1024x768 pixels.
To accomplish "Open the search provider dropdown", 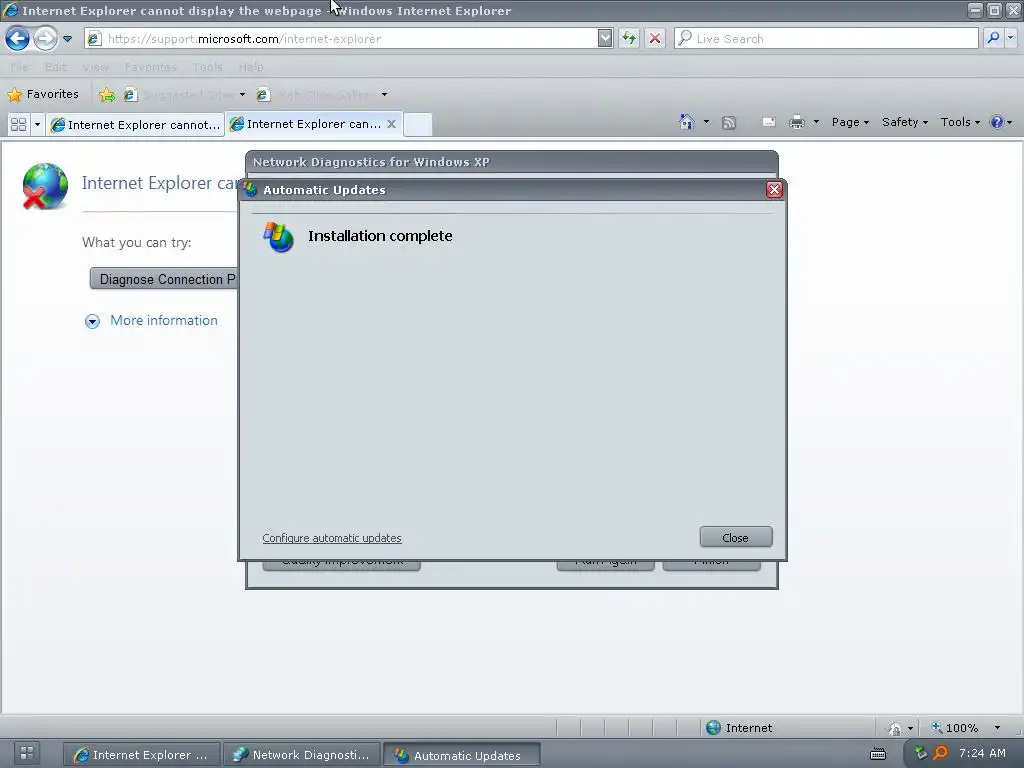I will [x=1010, y=39].
